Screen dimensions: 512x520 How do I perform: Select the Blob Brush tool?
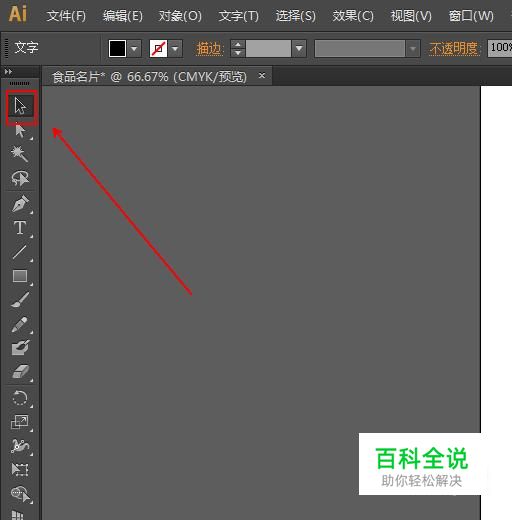click(20, 348)
